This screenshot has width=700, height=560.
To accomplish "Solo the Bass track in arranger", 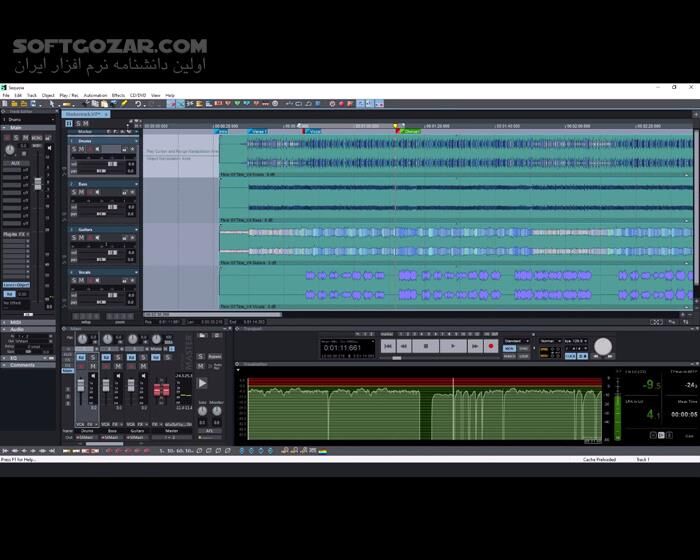I will click(74, 192).
